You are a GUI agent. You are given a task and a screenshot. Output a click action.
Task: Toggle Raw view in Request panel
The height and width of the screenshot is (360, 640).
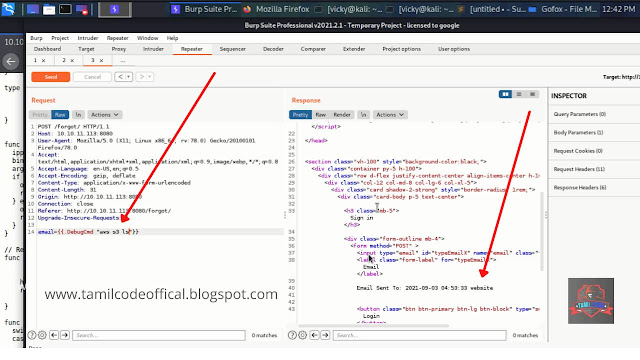60,115
